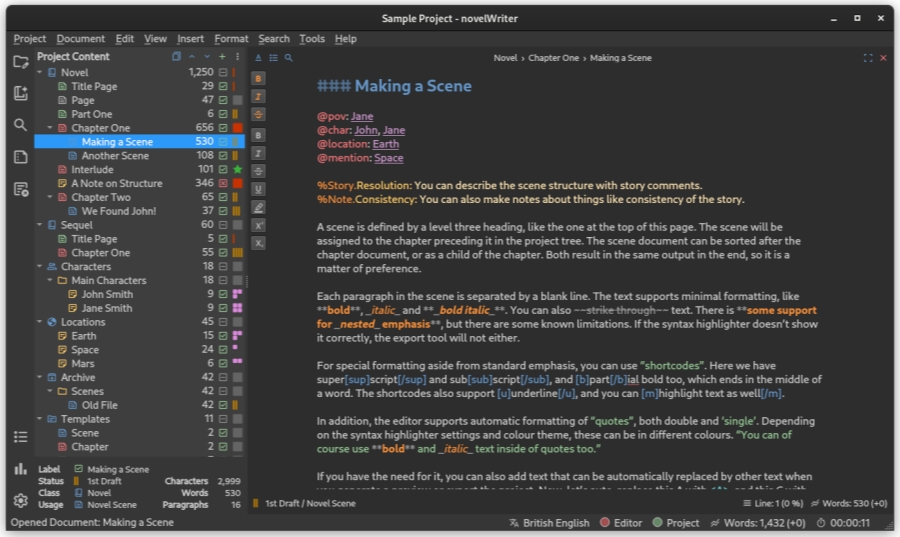
Task: Open the Build Manuscript tool in sidebar
Action: tap(21, 189)
